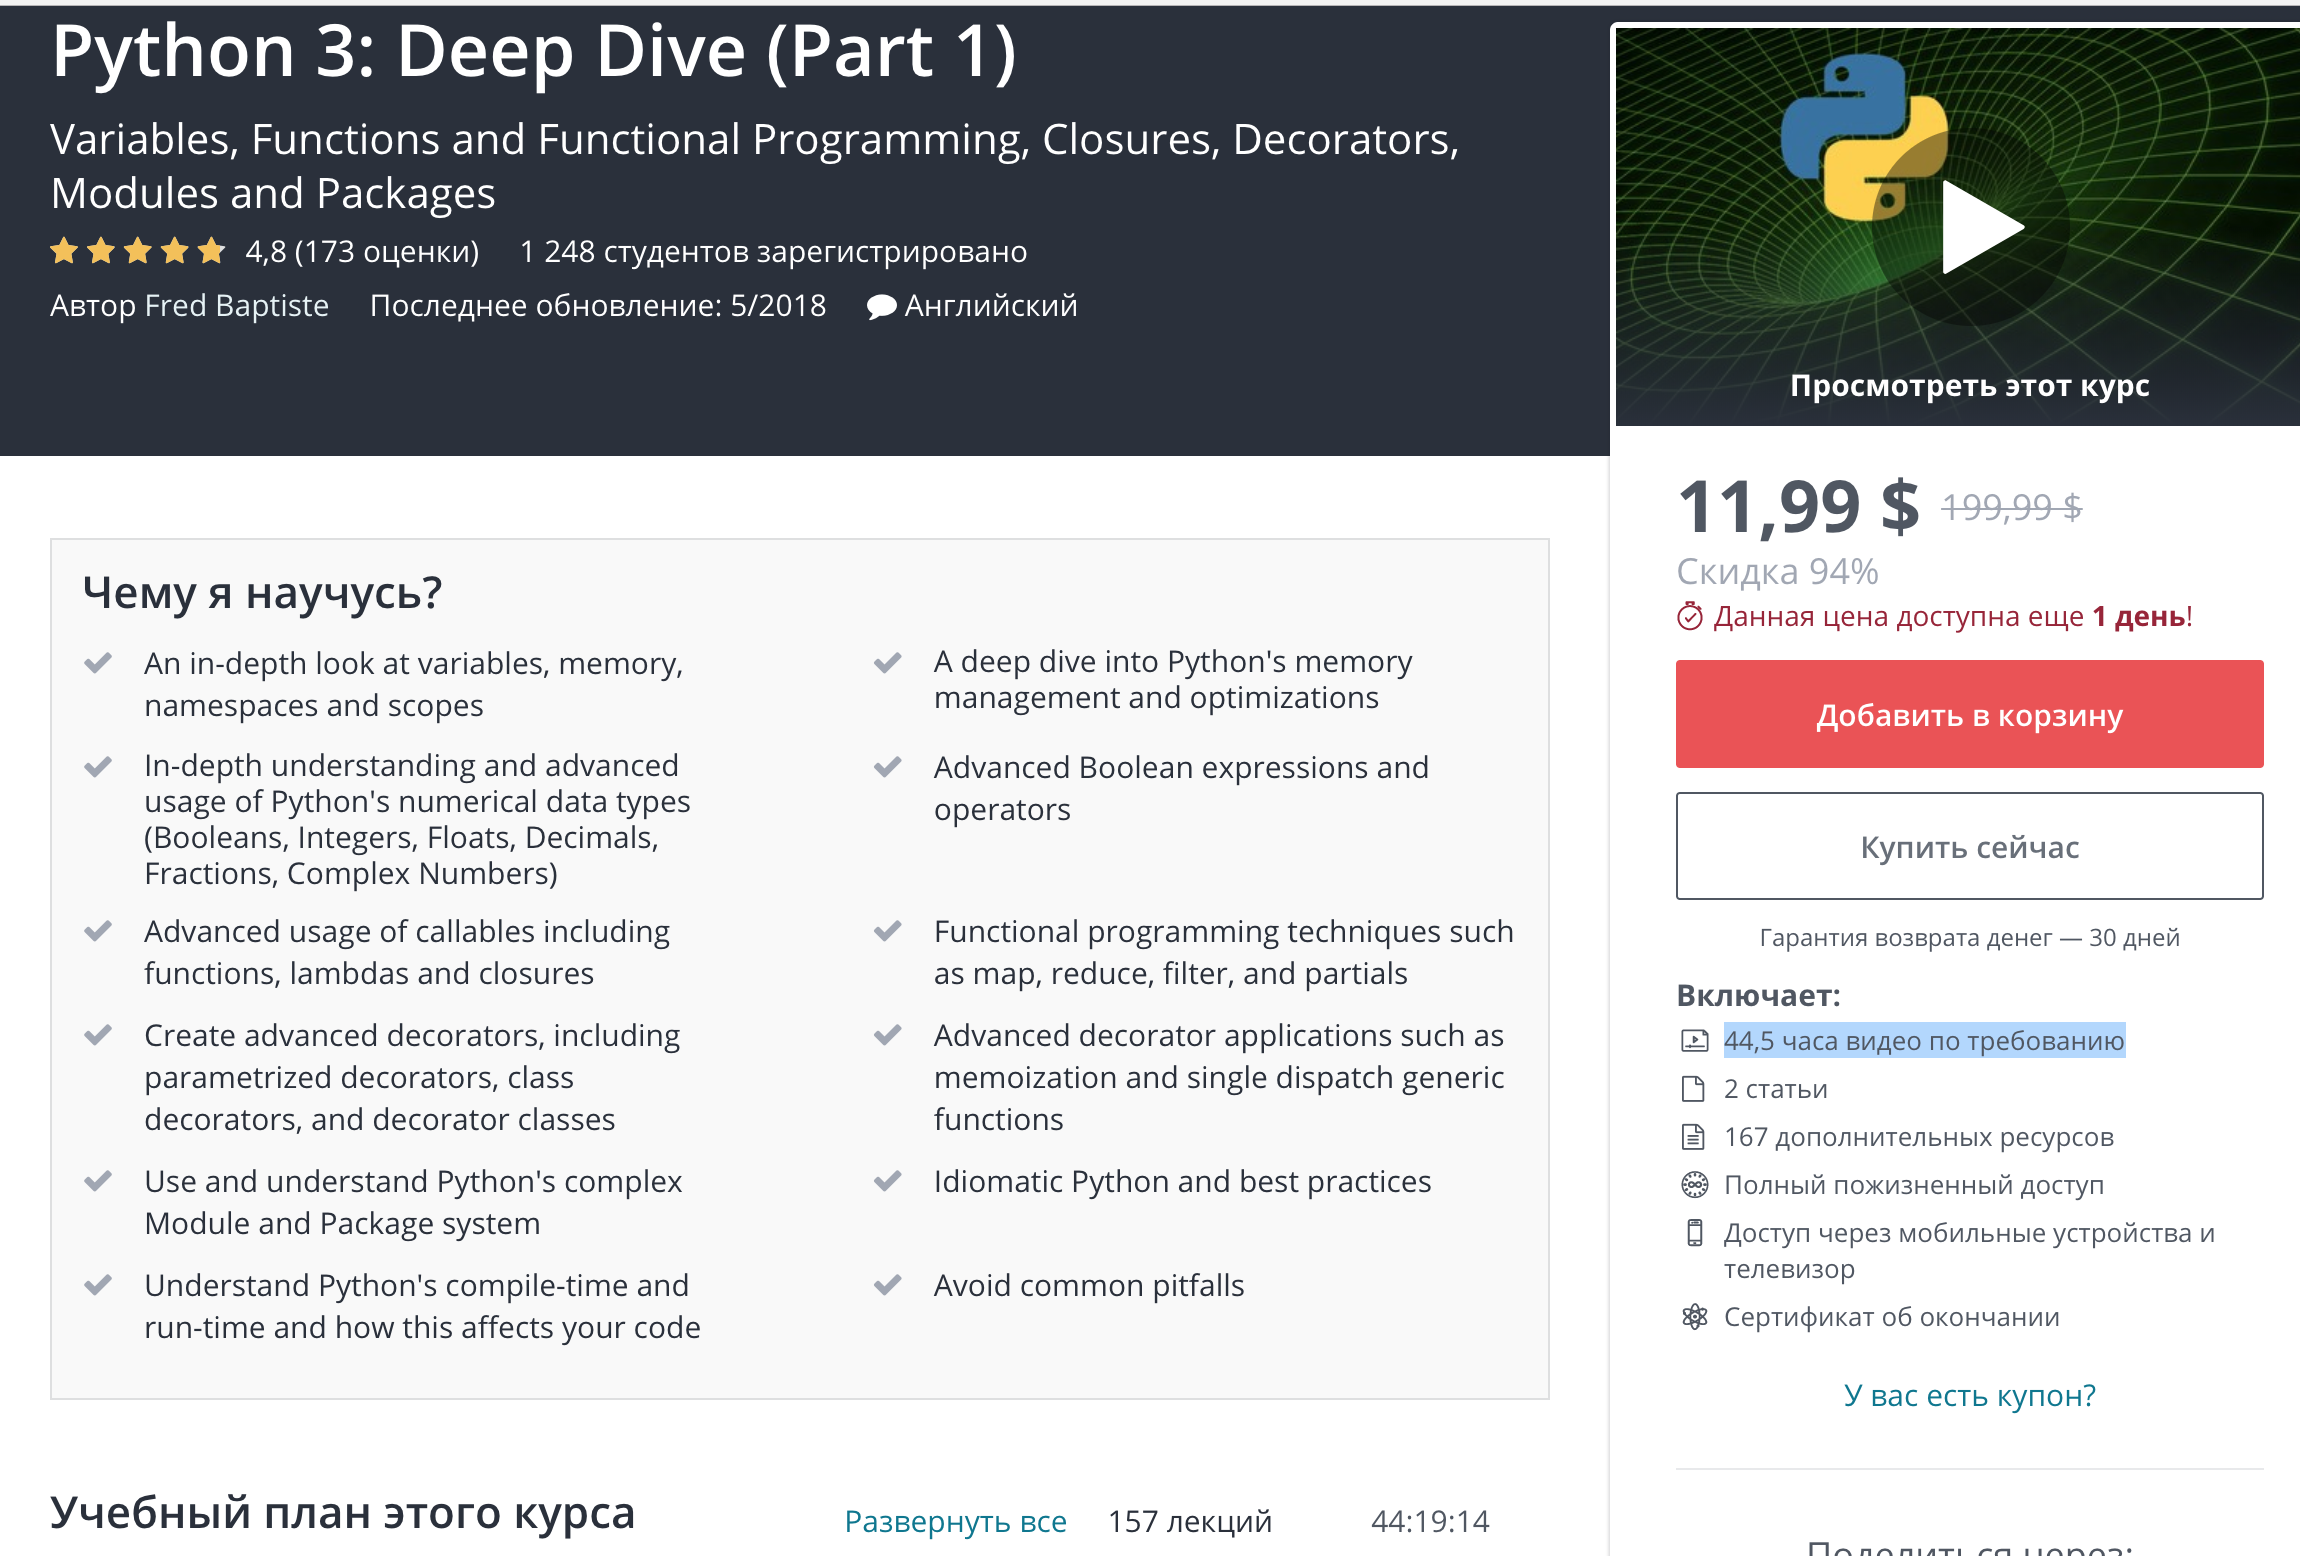The image size is (2300, 1556).
Task: Click the lifetime access icon
Action: pos(1694,1185)
